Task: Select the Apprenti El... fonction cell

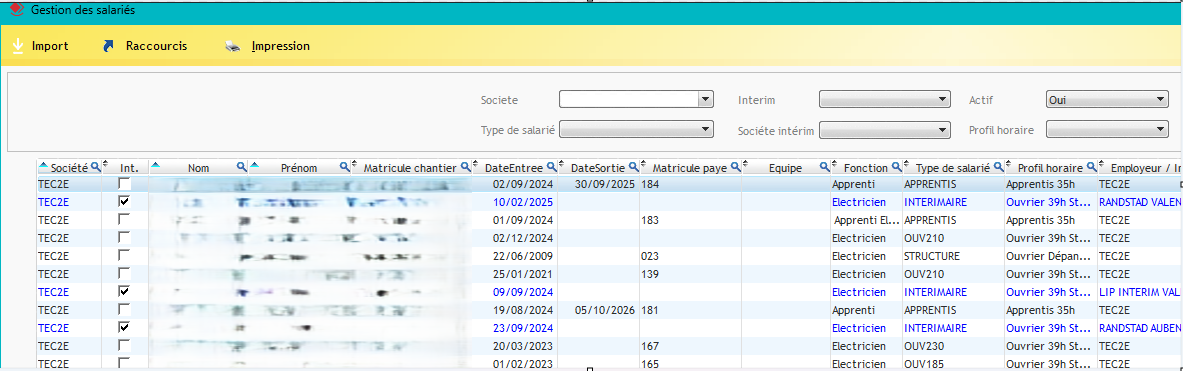Action: tap(866, 219)
